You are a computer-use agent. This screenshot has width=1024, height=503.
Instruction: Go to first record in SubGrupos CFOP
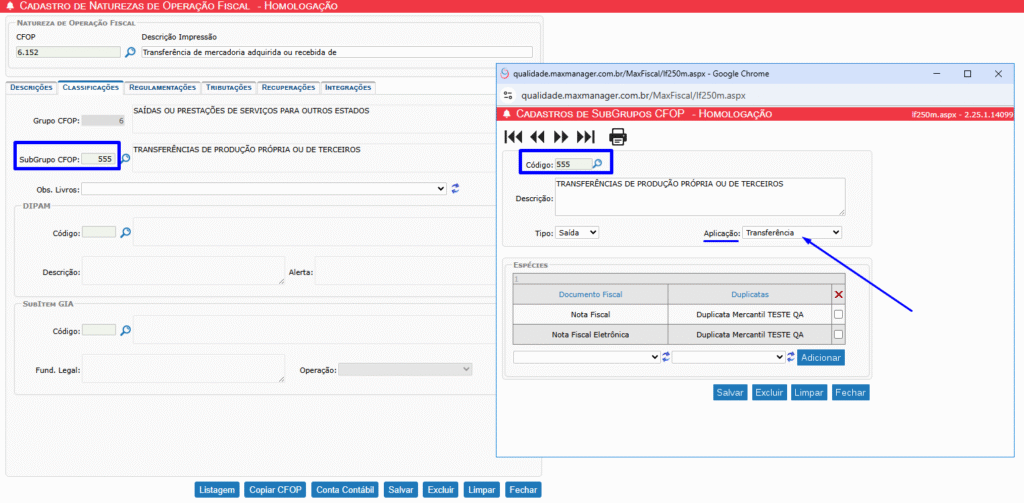[x=513, y=137]
